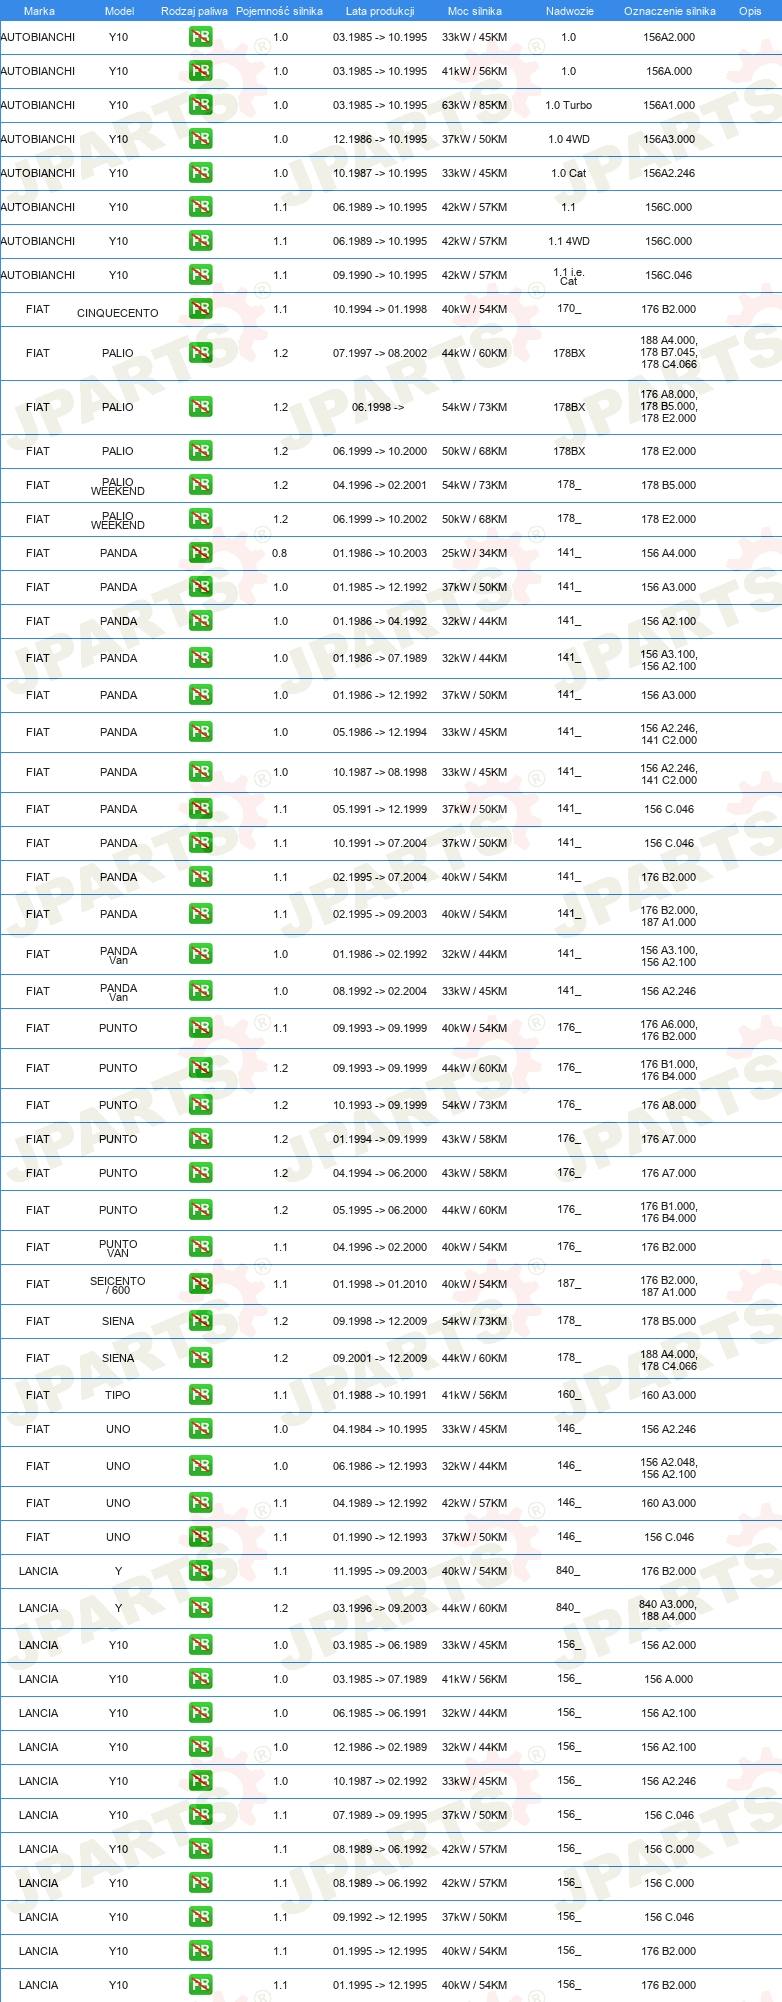The height and width of the screenshot is (2002, 782).
Task: Click the petrol icon in the Lancia Y 1.1 row
Action: click(200, 1571)
